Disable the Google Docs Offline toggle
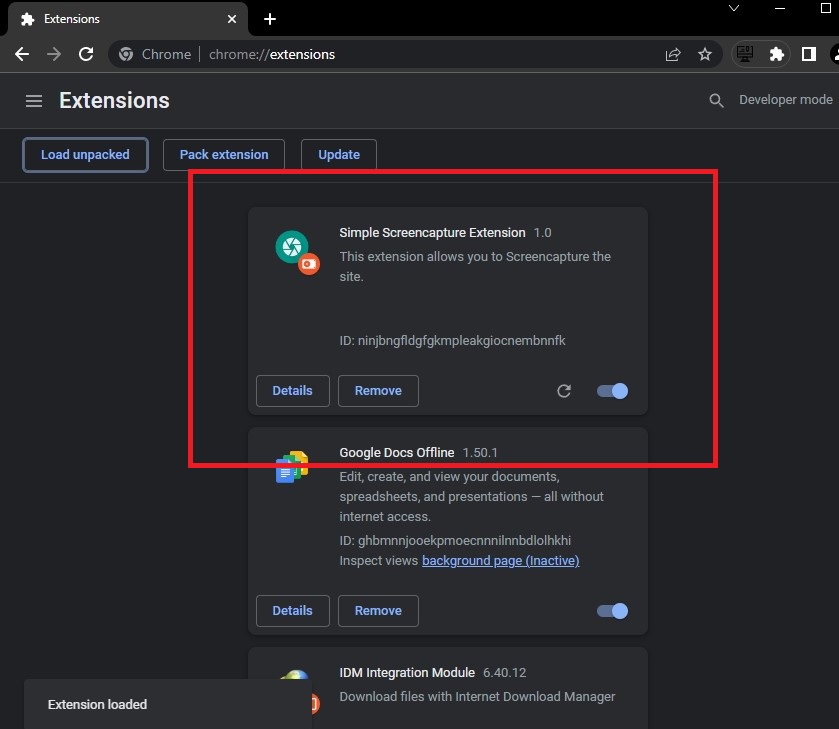 click(613, 611)
